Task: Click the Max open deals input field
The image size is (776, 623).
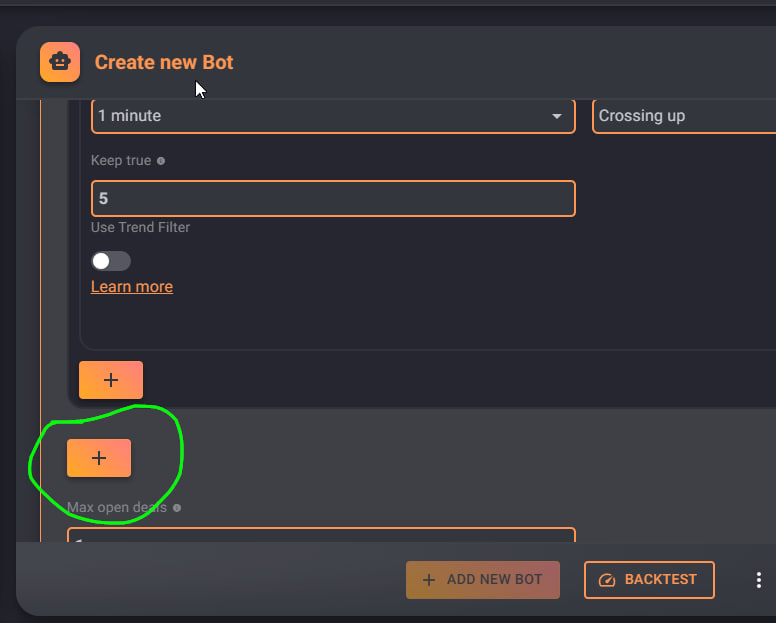Action: coord(321,535)
